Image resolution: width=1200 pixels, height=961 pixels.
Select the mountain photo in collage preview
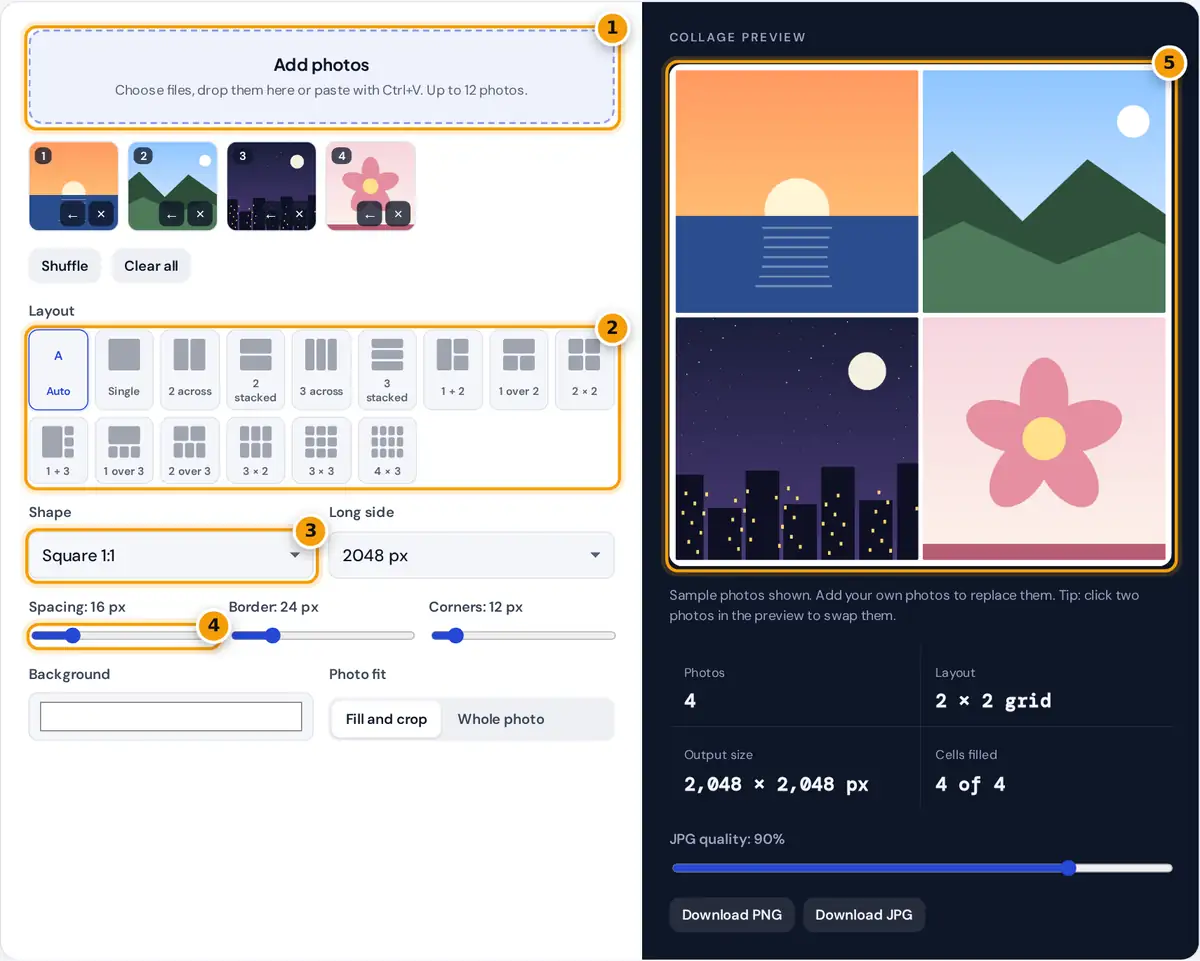1044,192
